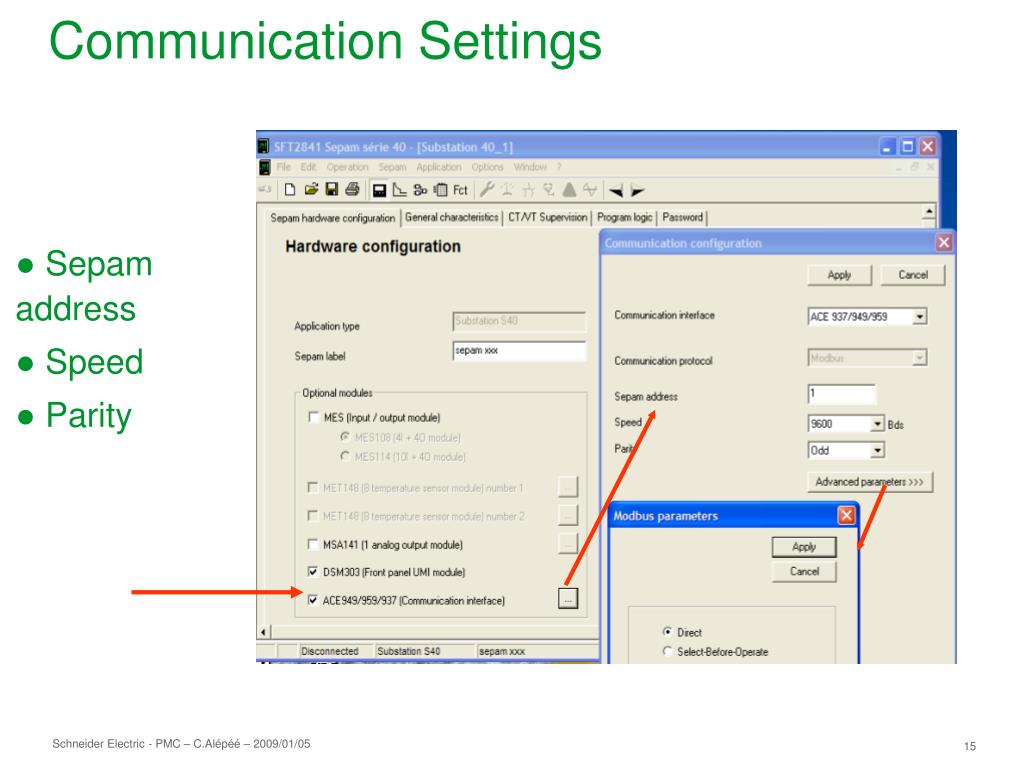
Task: Click the program logic toolbar icon
Action: tap(421, 190)
